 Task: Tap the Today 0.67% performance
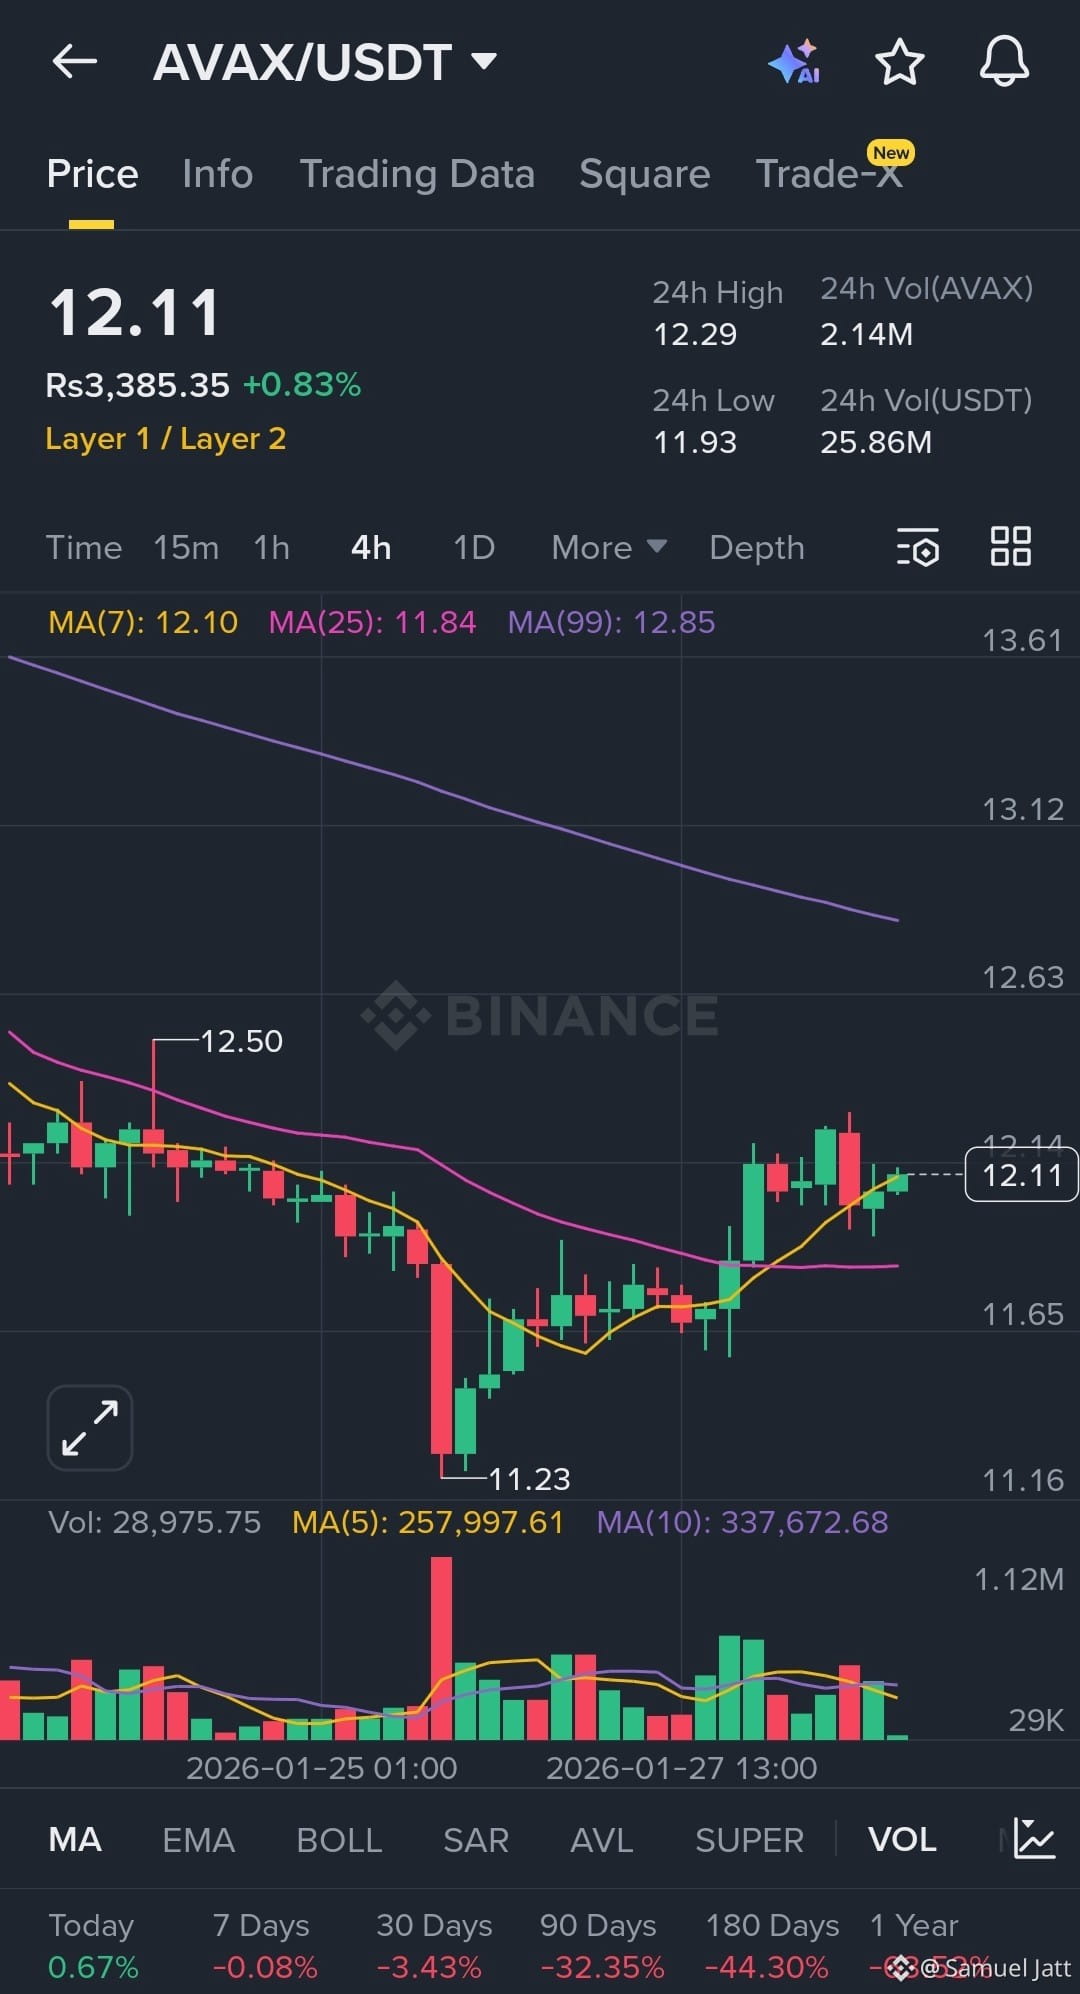93,1946
